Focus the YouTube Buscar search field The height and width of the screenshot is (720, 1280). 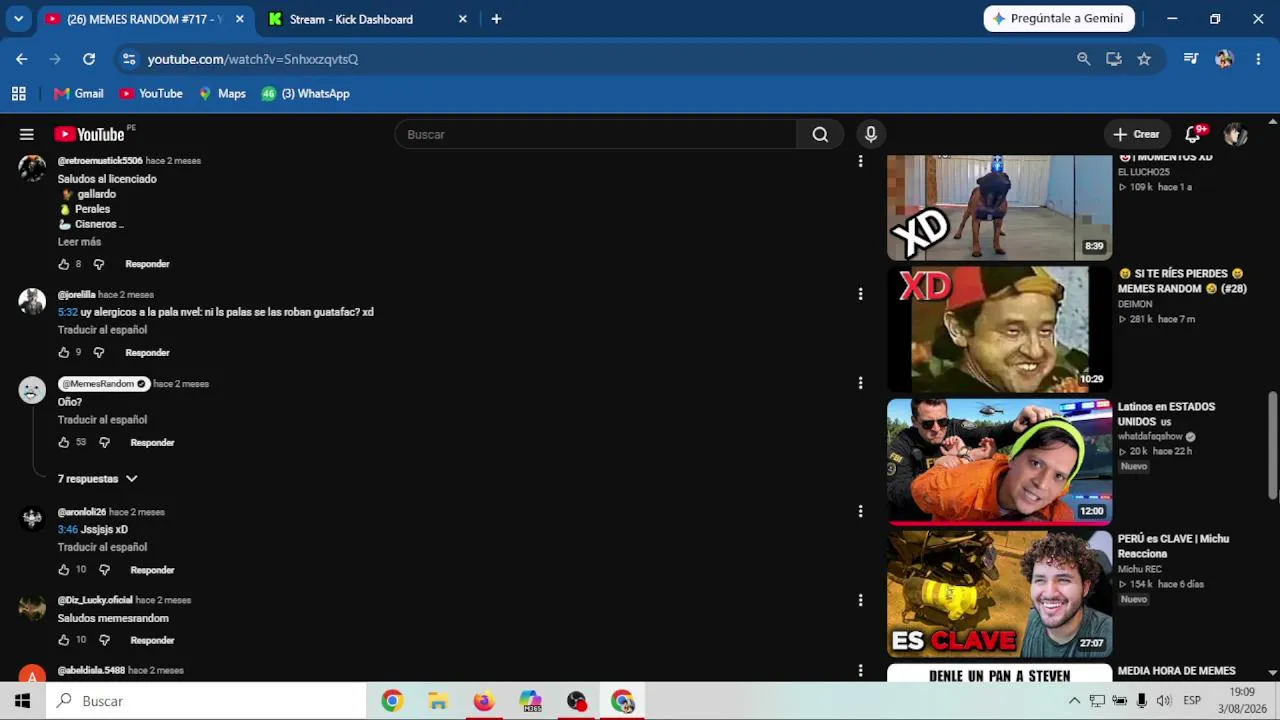596,134
